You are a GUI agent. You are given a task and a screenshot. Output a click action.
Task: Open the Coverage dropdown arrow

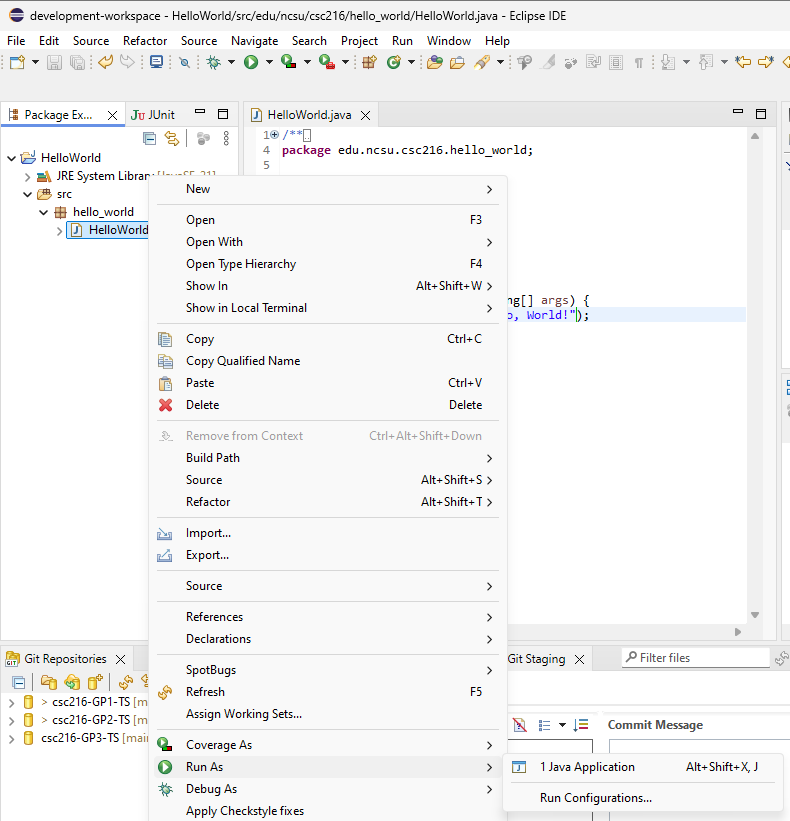[307, 62]
